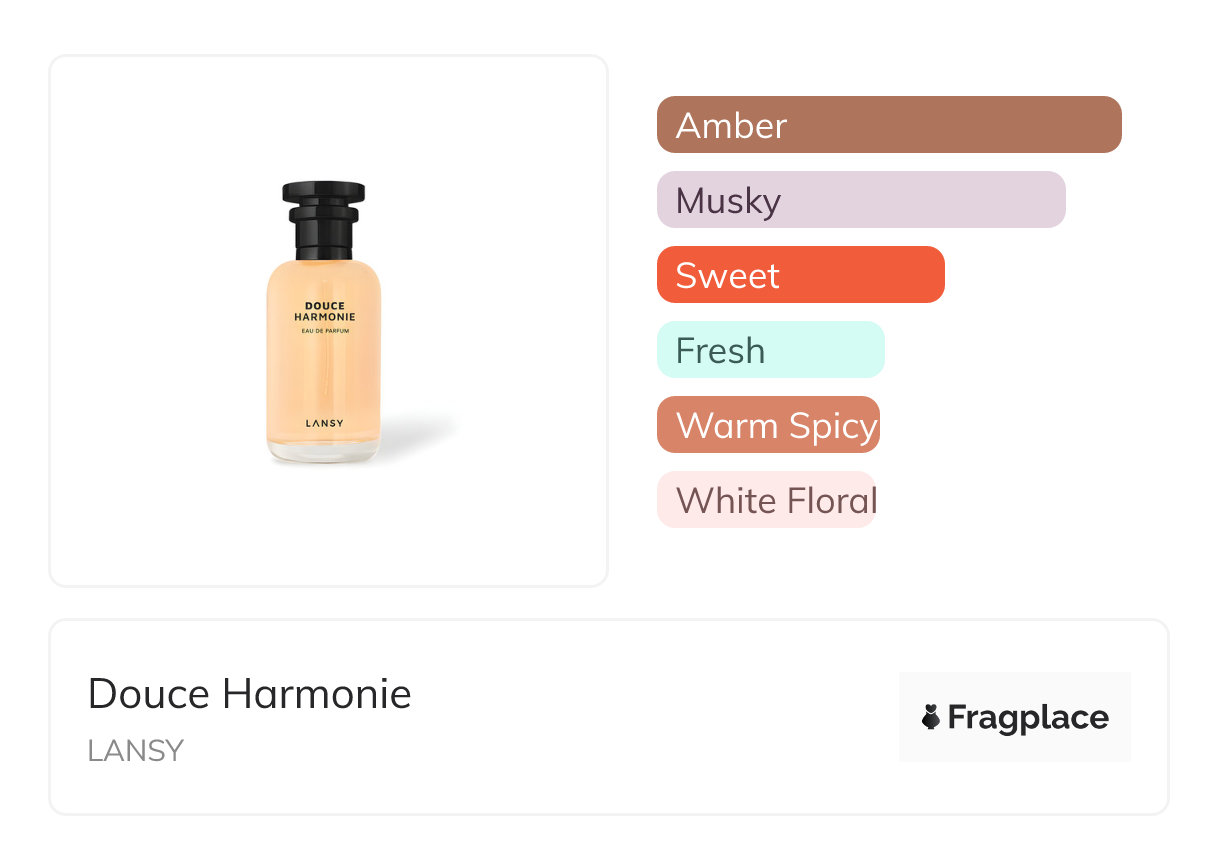Open the LANSY brand link below the title
Screen dimensions: 1218x864
(135, 751)
